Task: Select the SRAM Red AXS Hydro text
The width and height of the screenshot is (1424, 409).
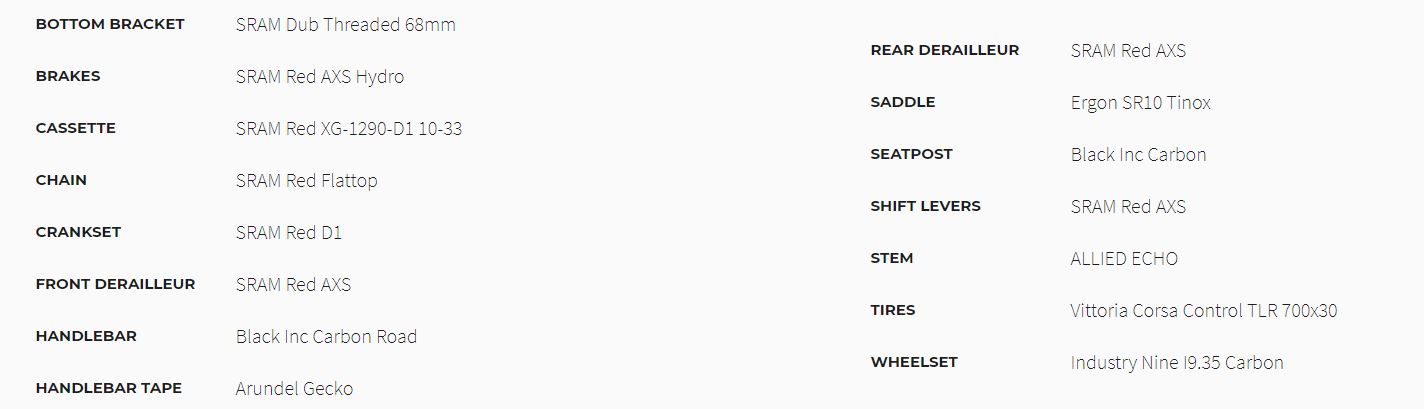Action: click(x=320, y=77)
